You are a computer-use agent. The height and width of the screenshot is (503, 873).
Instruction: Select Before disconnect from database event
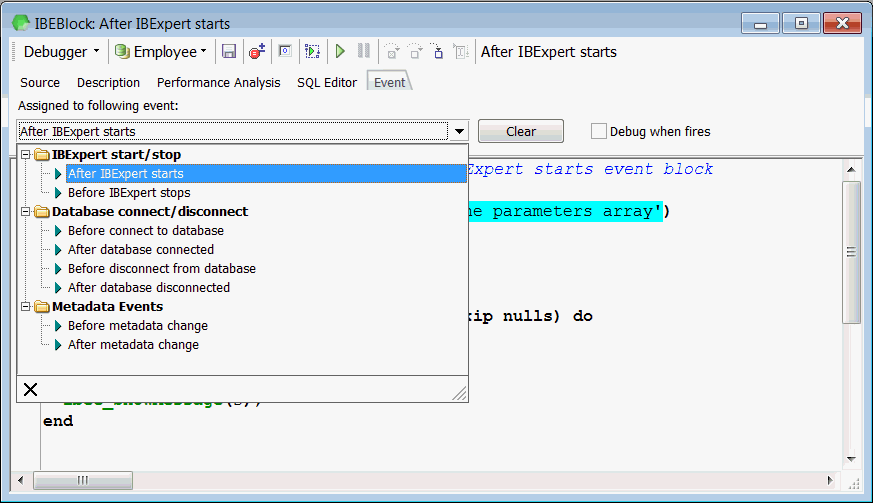click(162, 268)
